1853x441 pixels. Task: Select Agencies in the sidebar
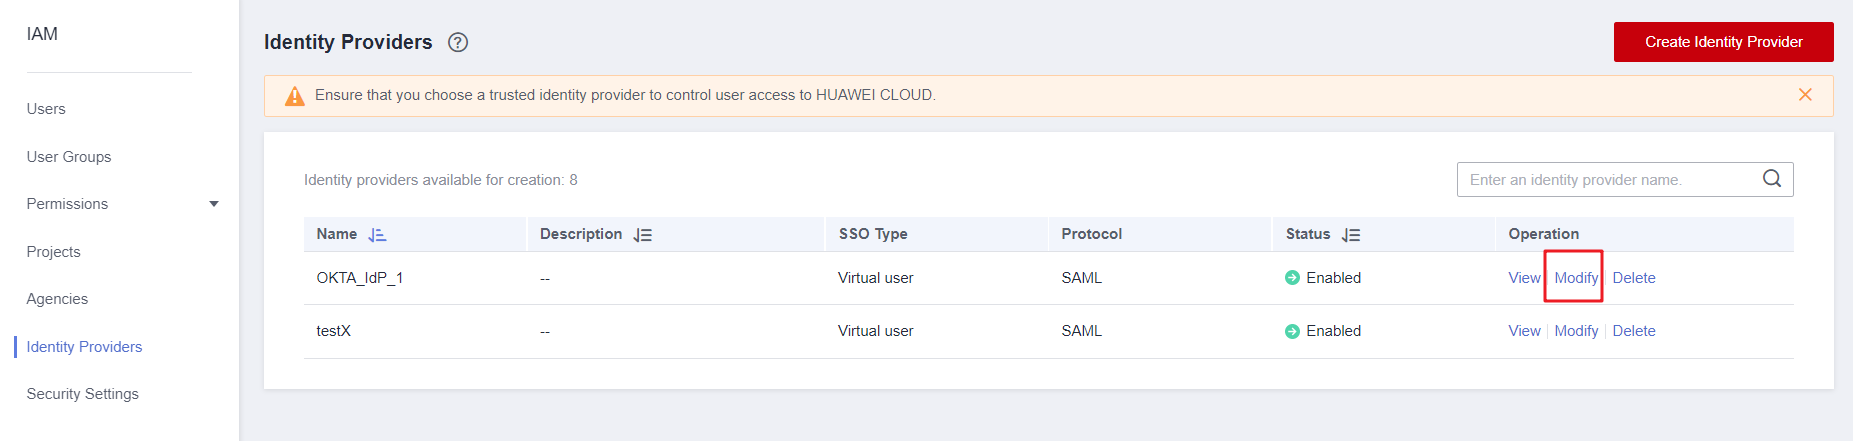57,299
